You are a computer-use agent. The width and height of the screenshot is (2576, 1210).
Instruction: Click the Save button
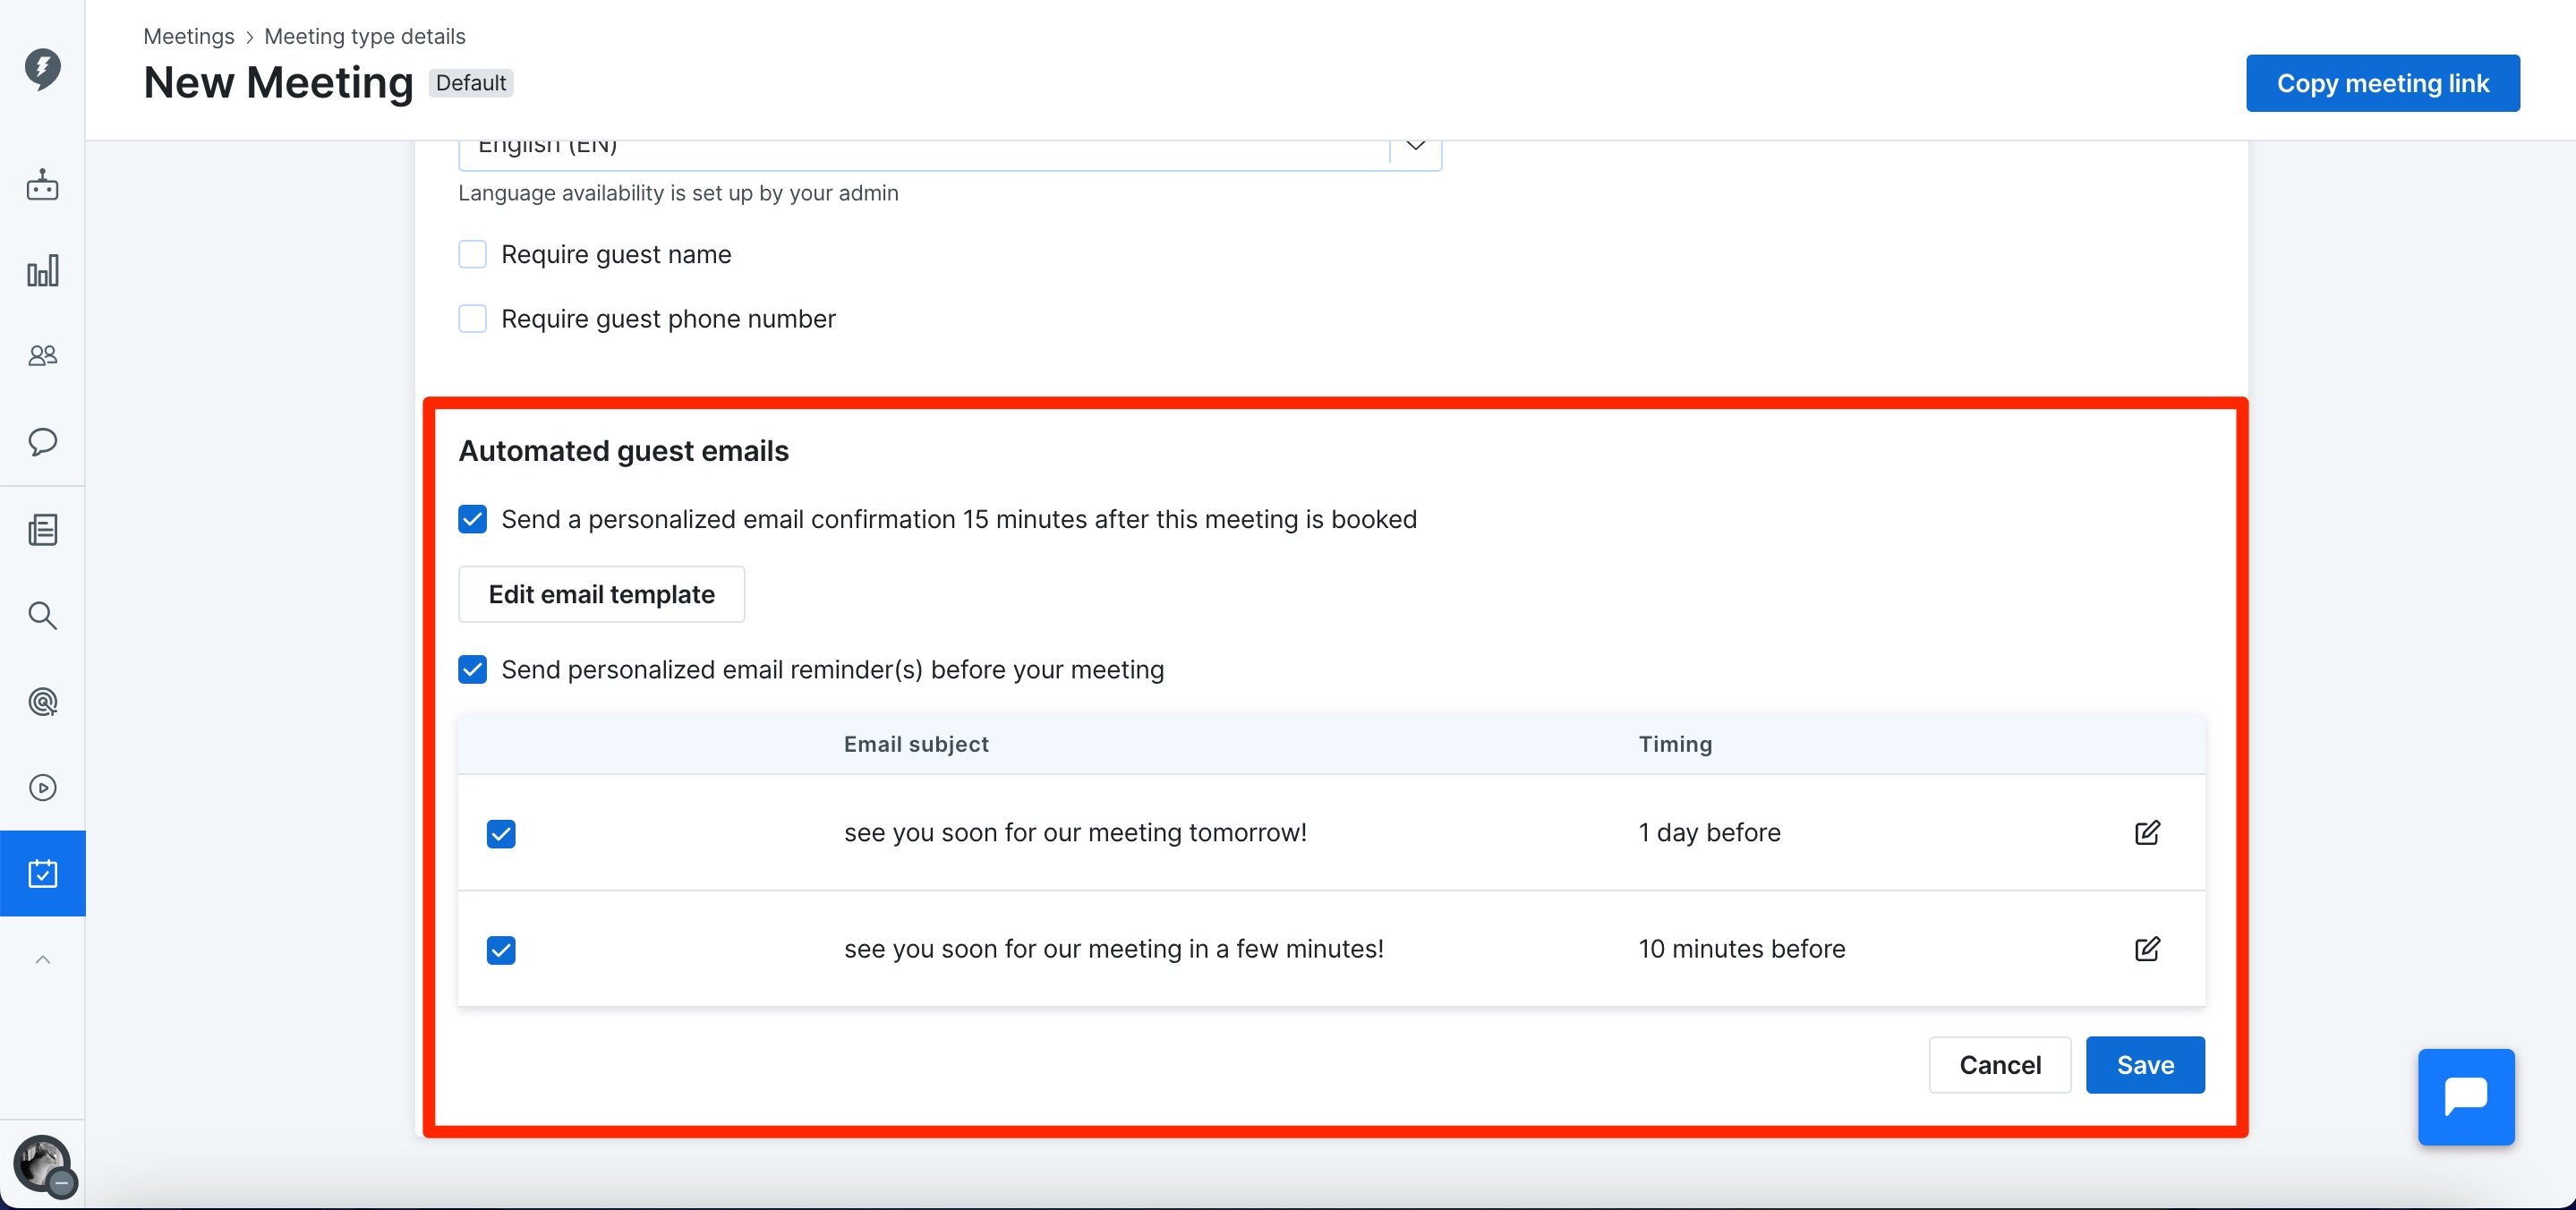click(2144, 1064)
